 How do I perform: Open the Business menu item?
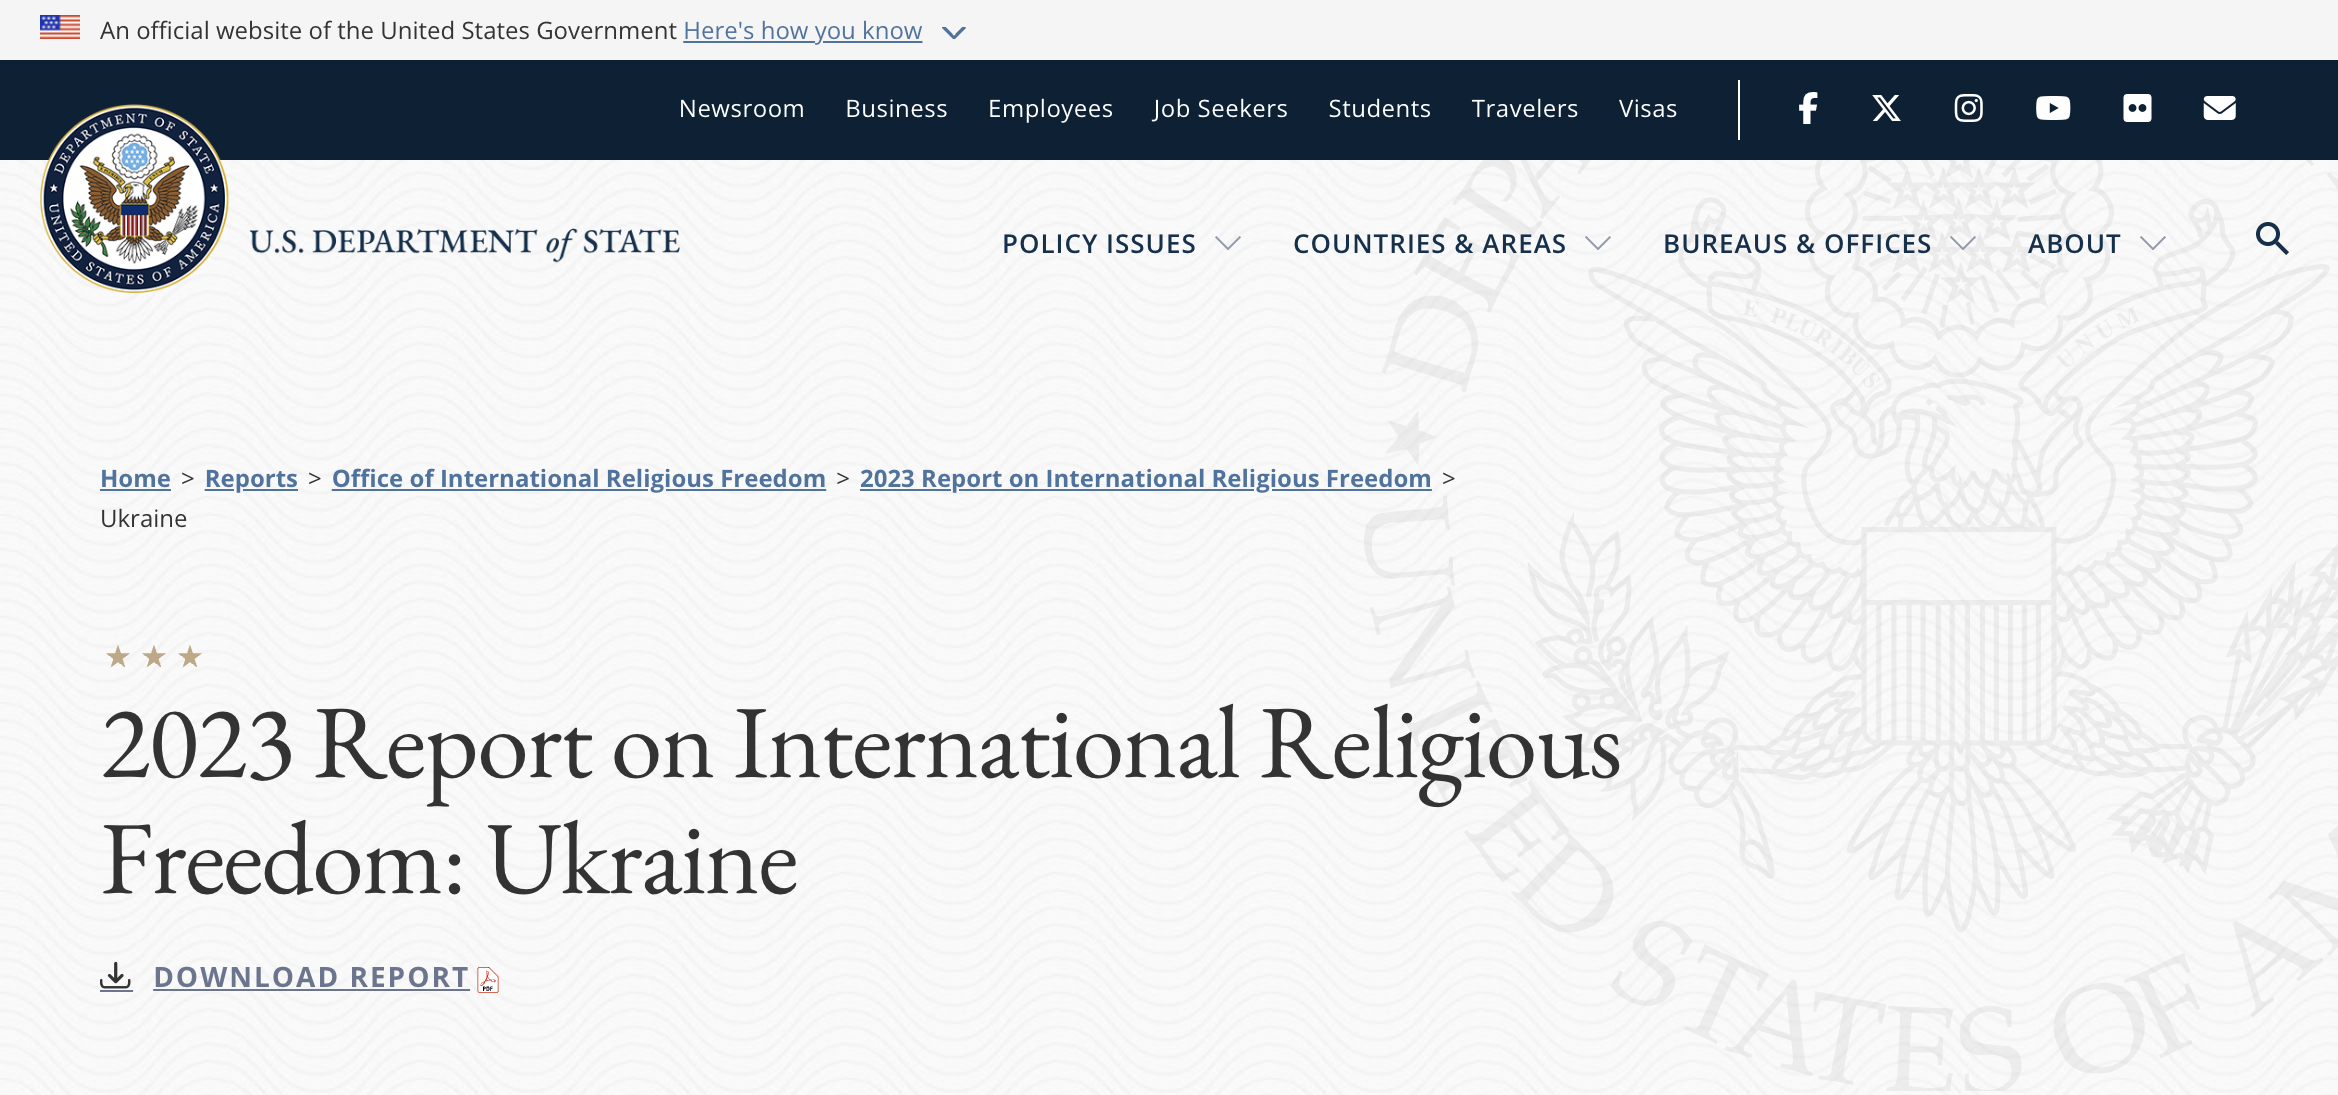point(896,108)
